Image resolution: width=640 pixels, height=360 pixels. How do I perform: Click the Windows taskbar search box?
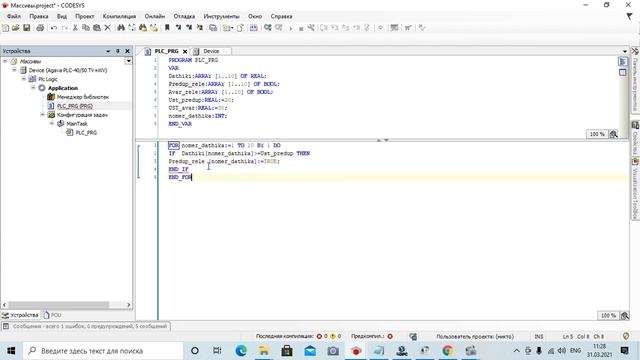point(103,351)
